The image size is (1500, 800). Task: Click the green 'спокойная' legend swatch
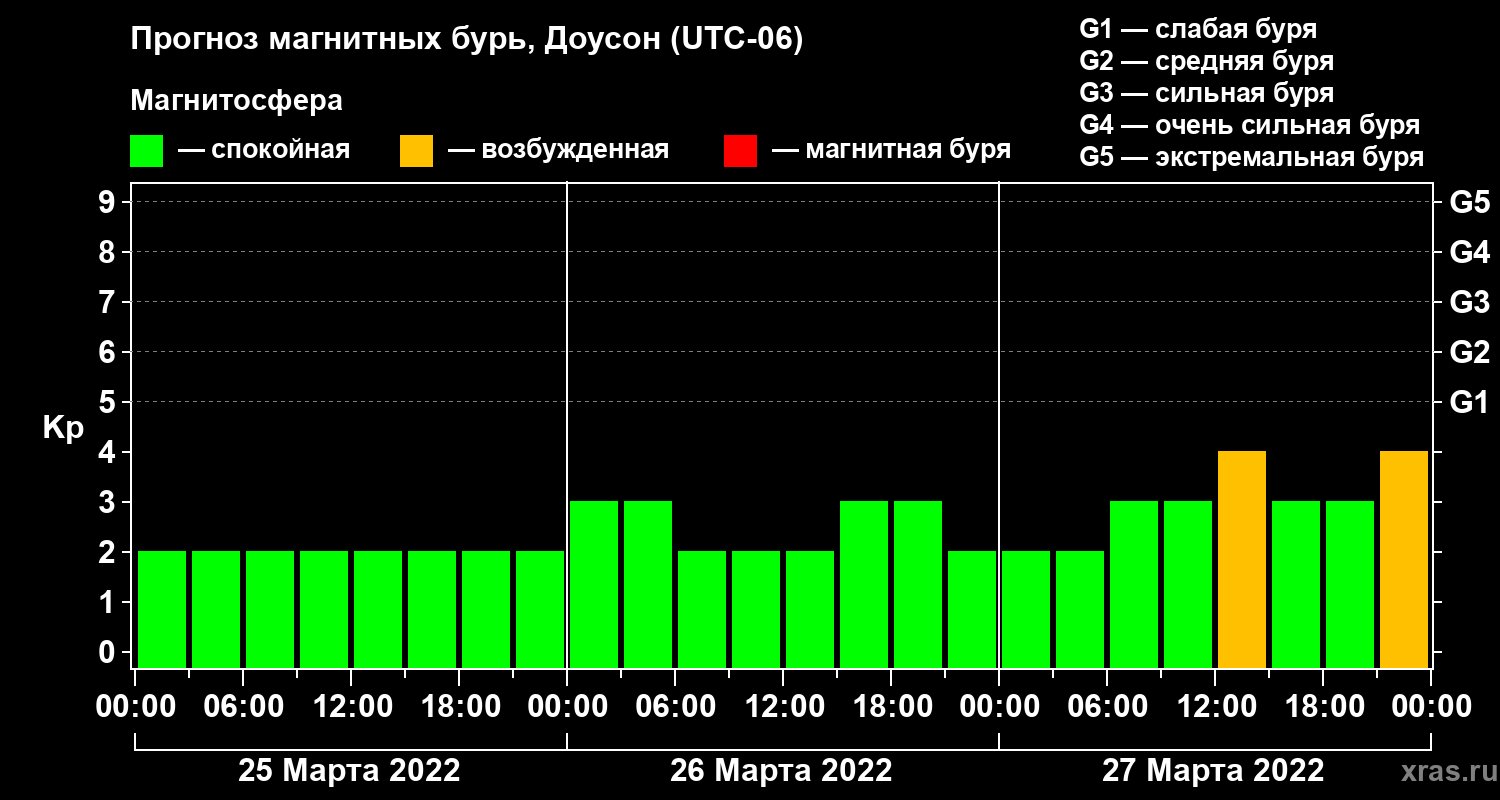pos(146,151)
